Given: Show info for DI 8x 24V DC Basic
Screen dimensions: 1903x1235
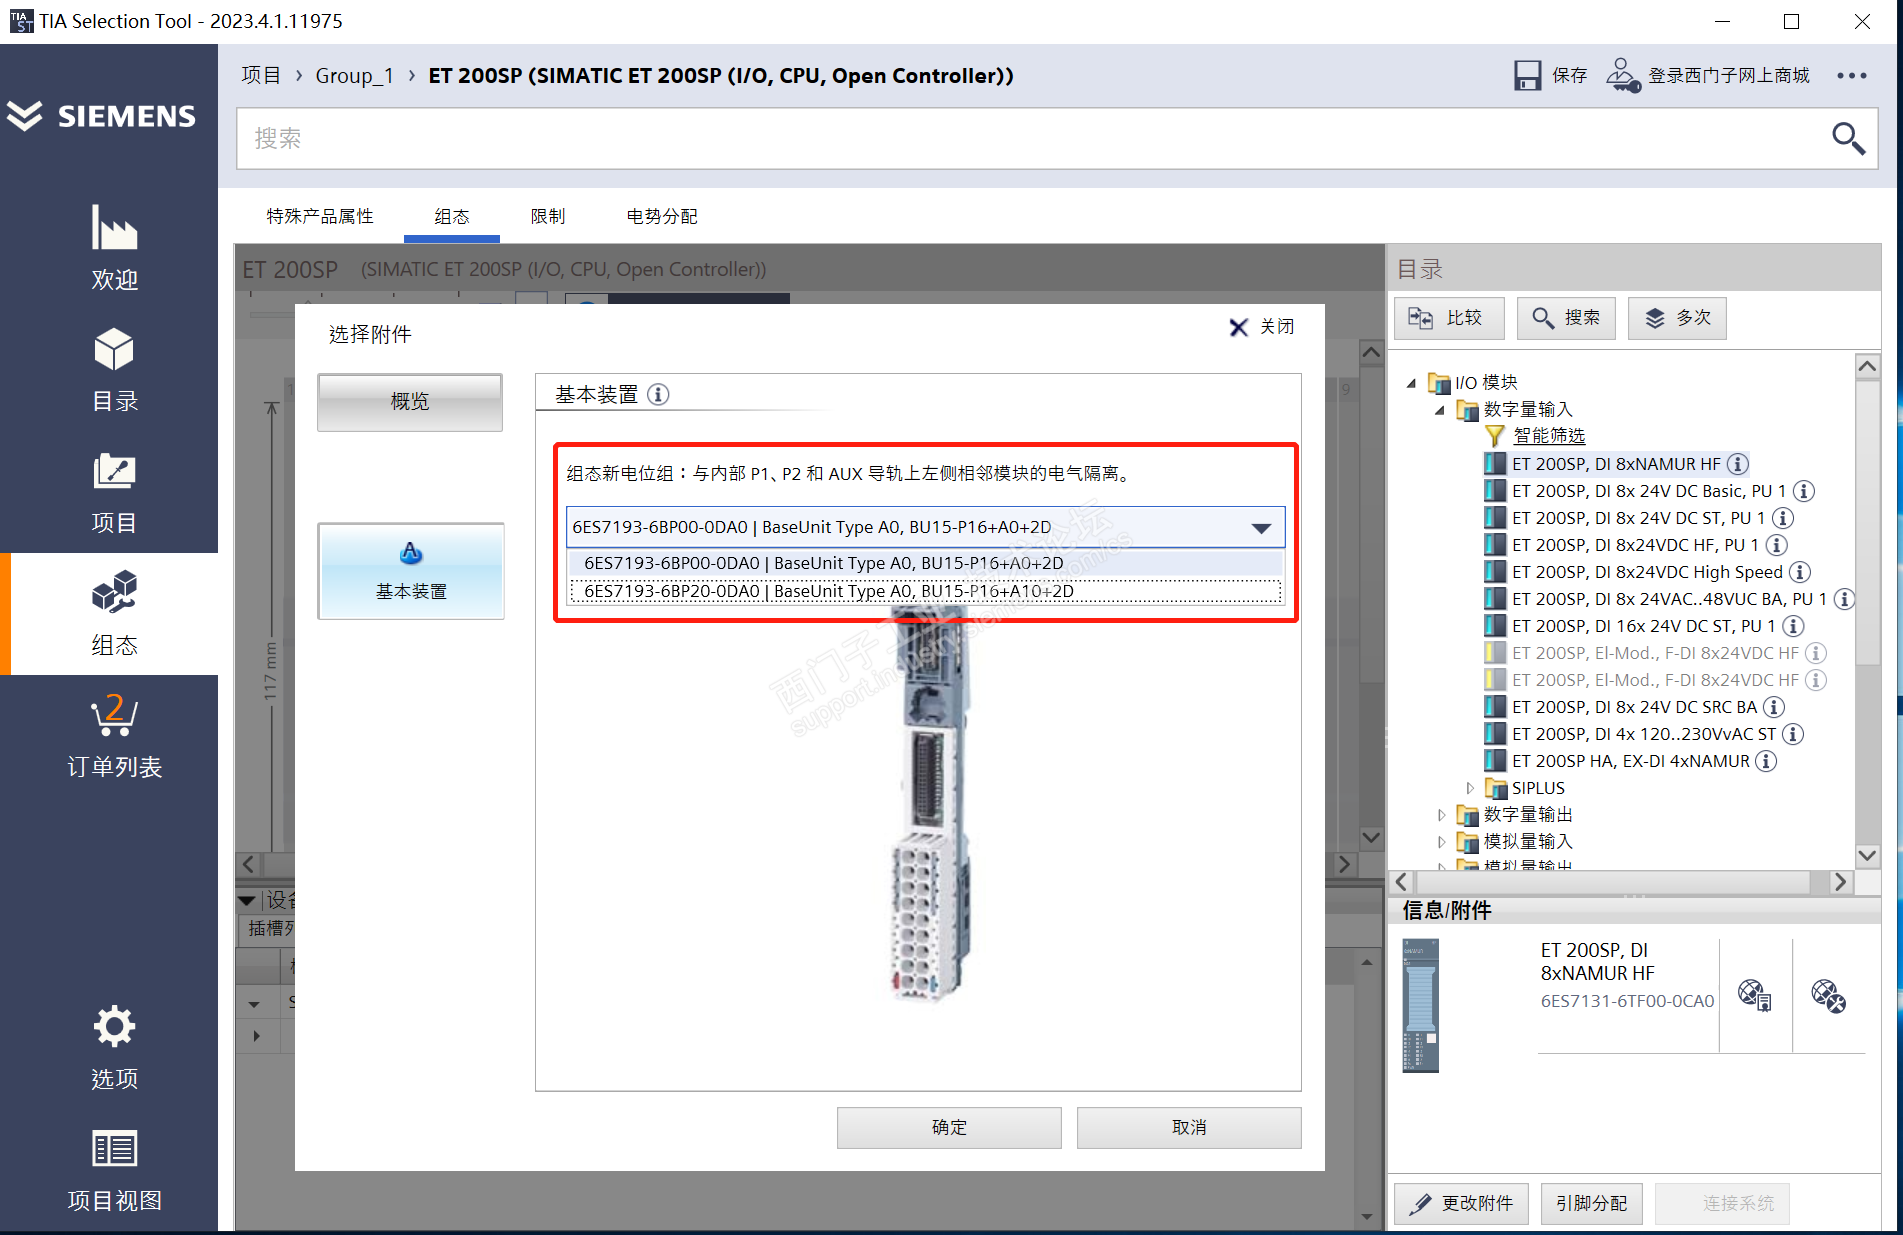Looking at the screenshot, I should pyautogui.click(x=1804, y=491).
